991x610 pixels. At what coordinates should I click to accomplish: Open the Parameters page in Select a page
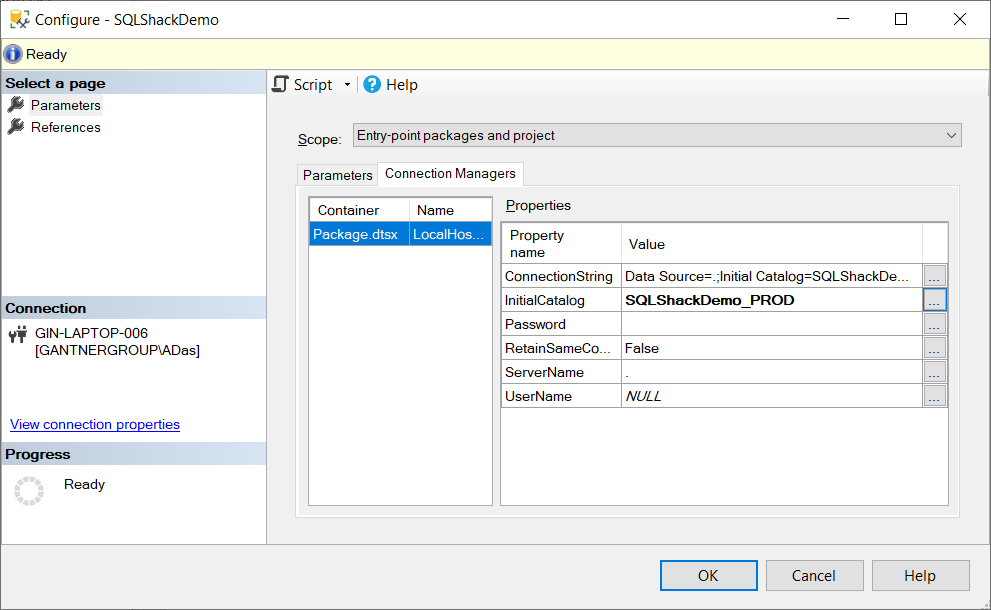66,105
